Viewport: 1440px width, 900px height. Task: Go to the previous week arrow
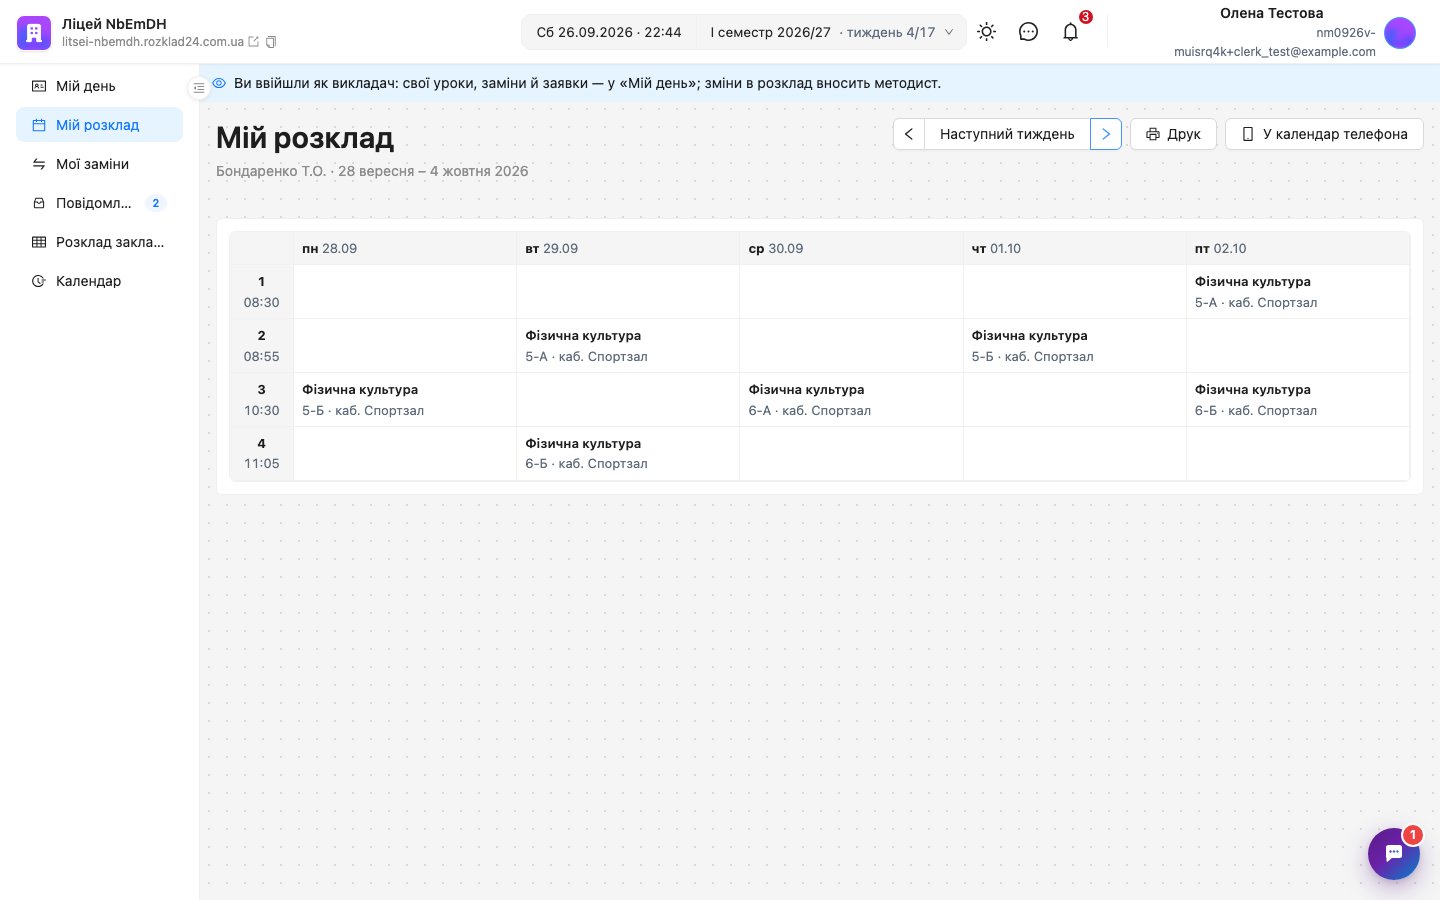pos(909,134)
